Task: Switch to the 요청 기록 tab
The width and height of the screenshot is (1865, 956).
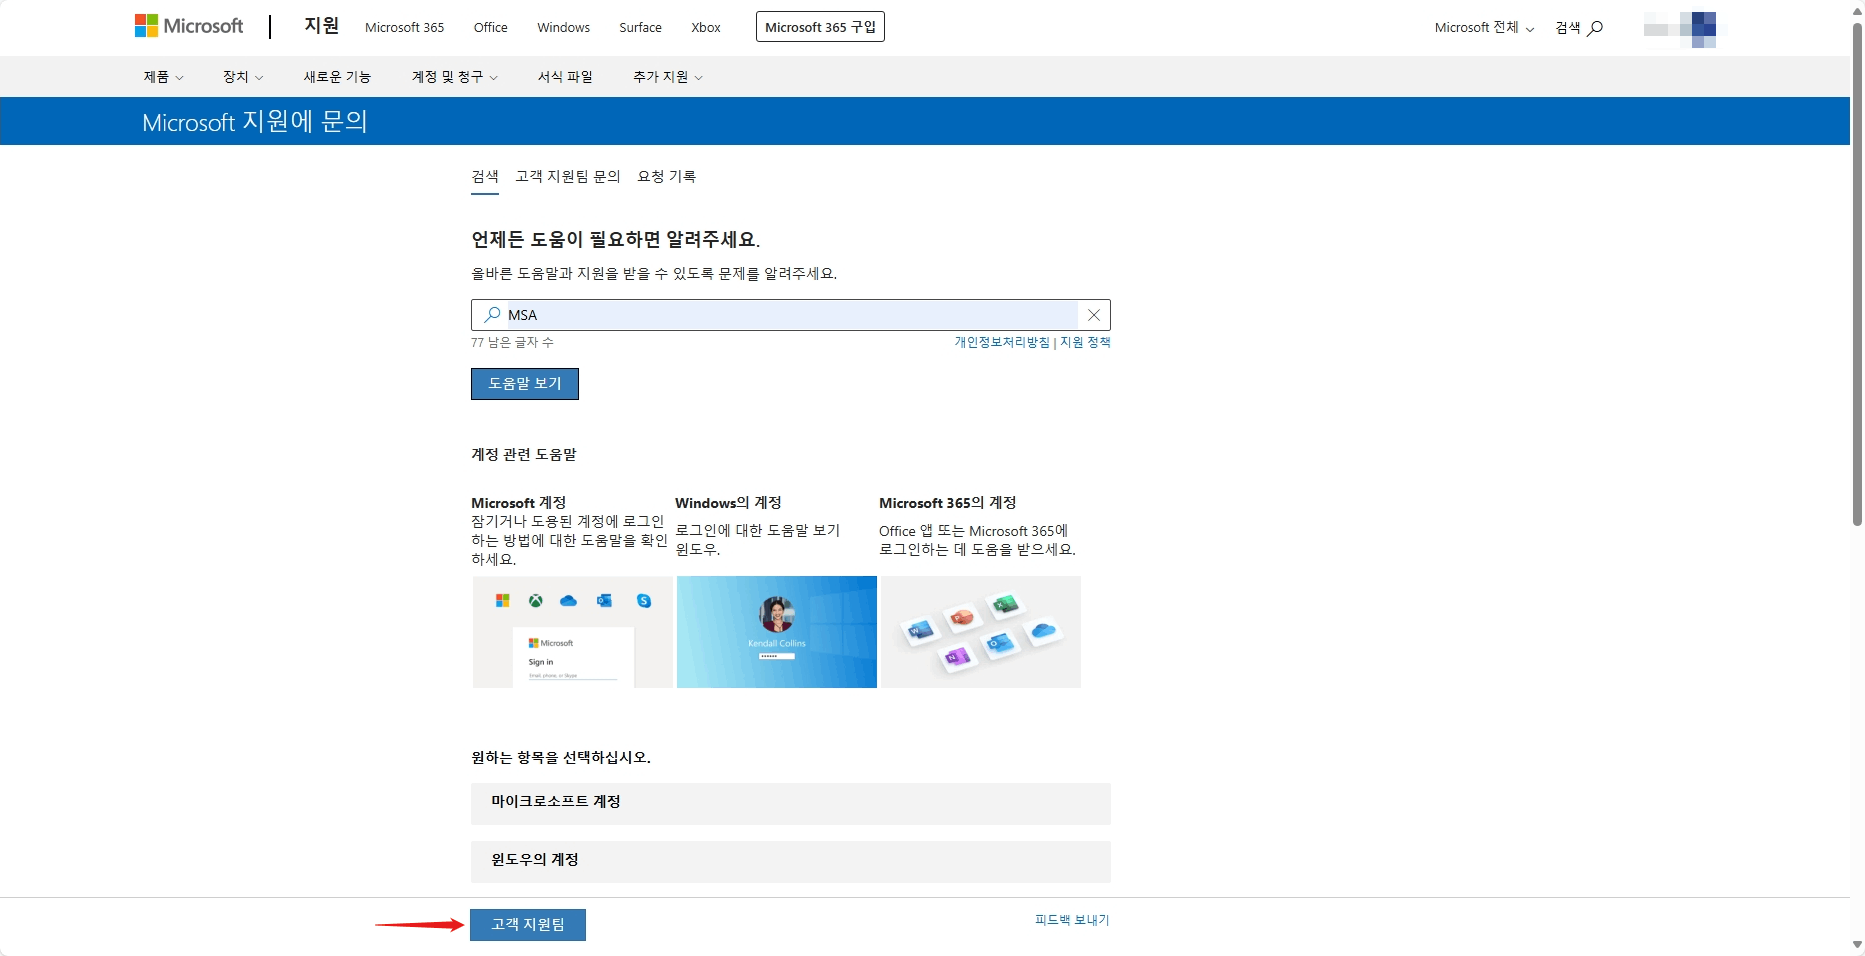Action: (x=667, y=177)
